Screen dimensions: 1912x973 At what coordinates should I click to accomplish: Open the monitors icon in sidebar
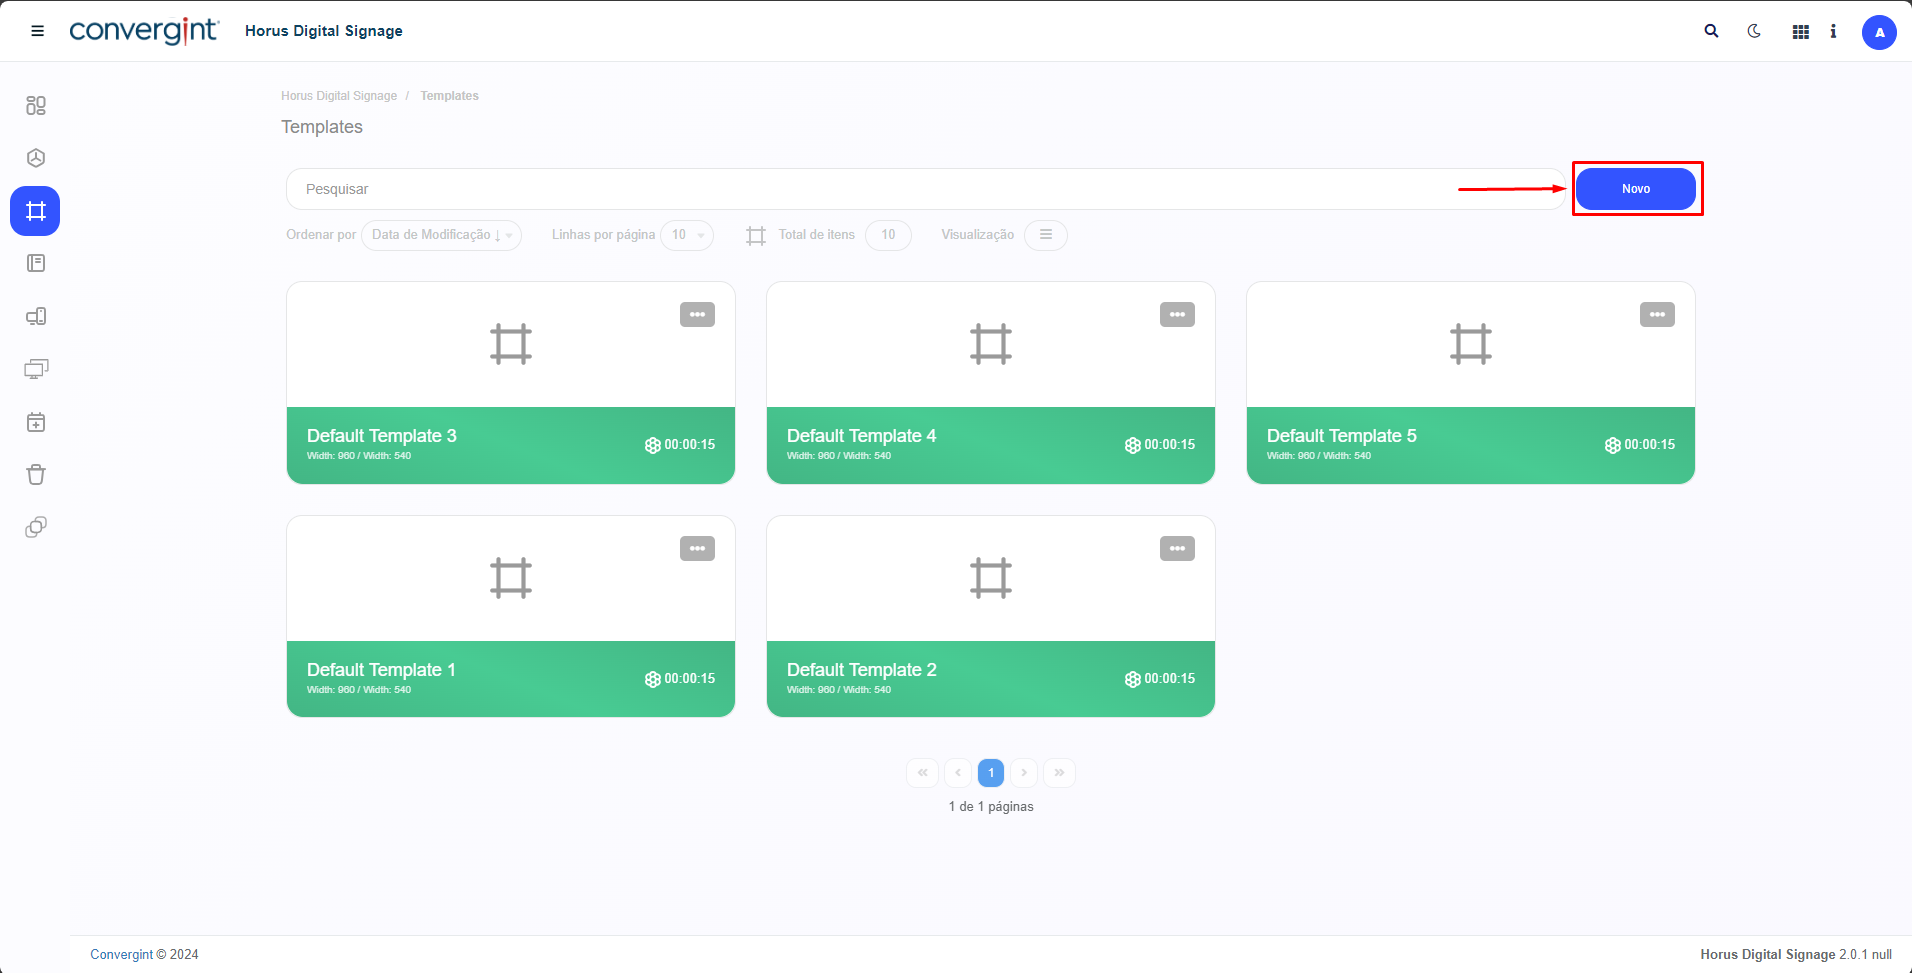36,369
